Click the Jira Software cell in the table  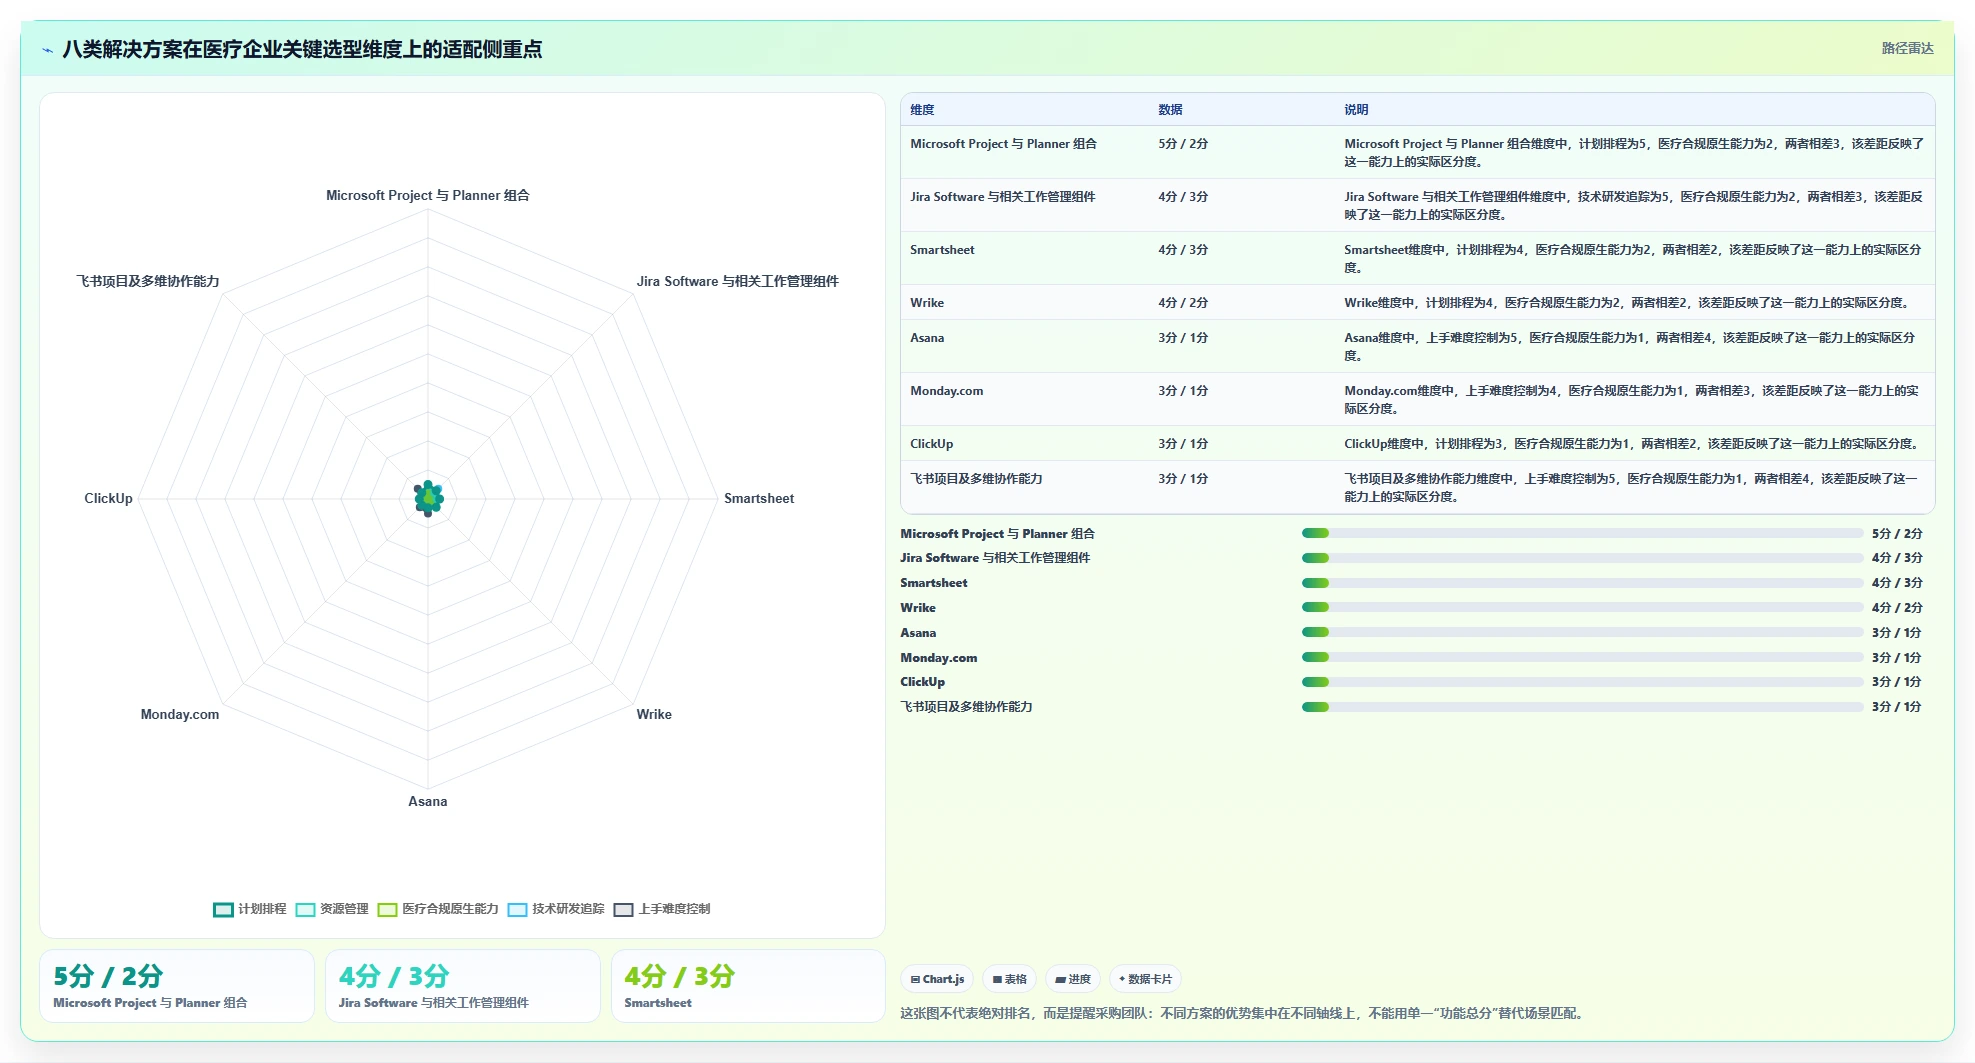click(x=1002, y=197)
